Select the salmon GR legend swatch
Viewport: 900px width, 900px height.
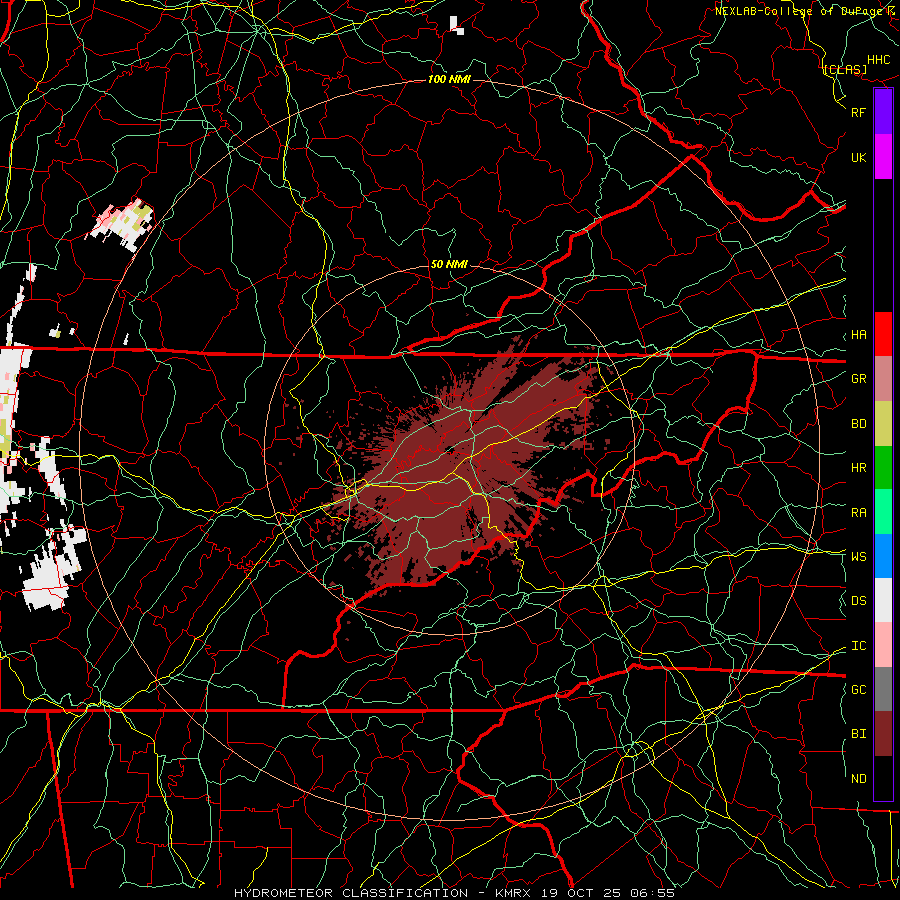pos(883,379)
